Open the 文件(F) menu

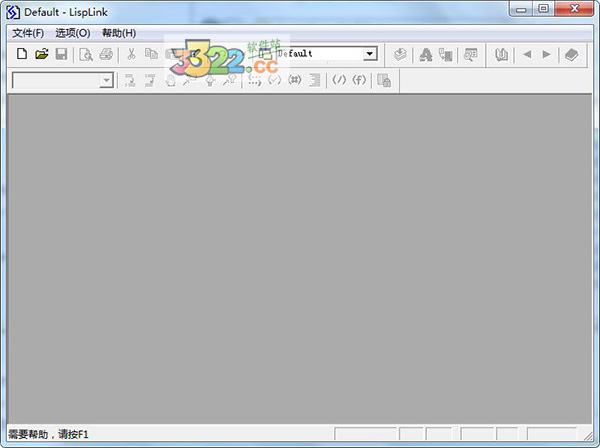click(x=28, y=33)
